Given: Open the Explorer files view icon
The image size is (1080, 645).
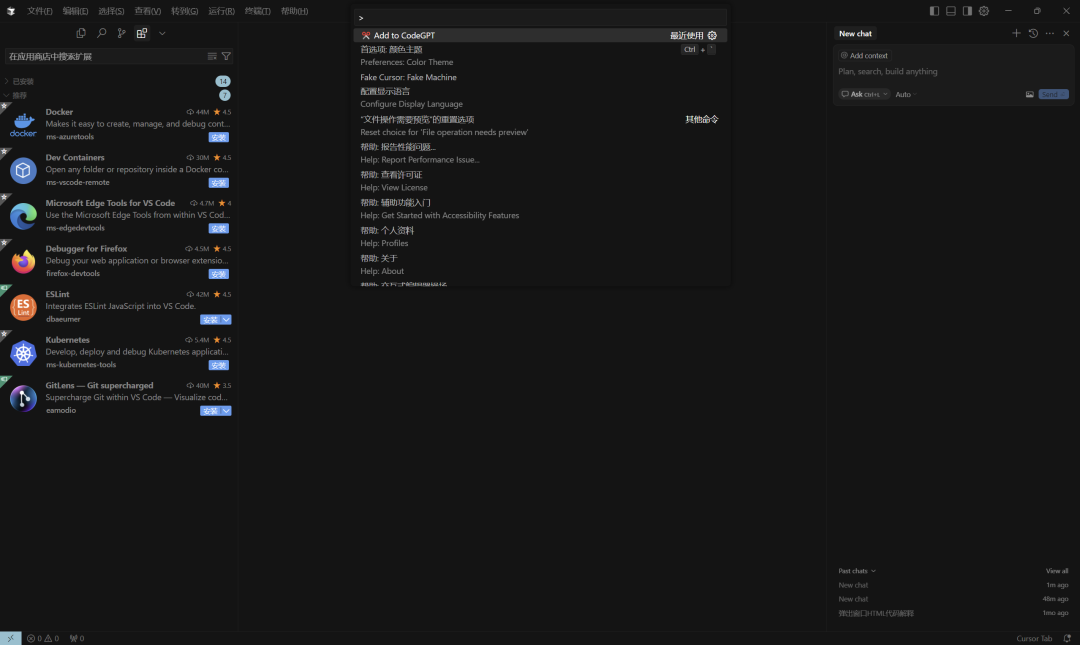Looking at the screenshot, I should tap(81, 33).
